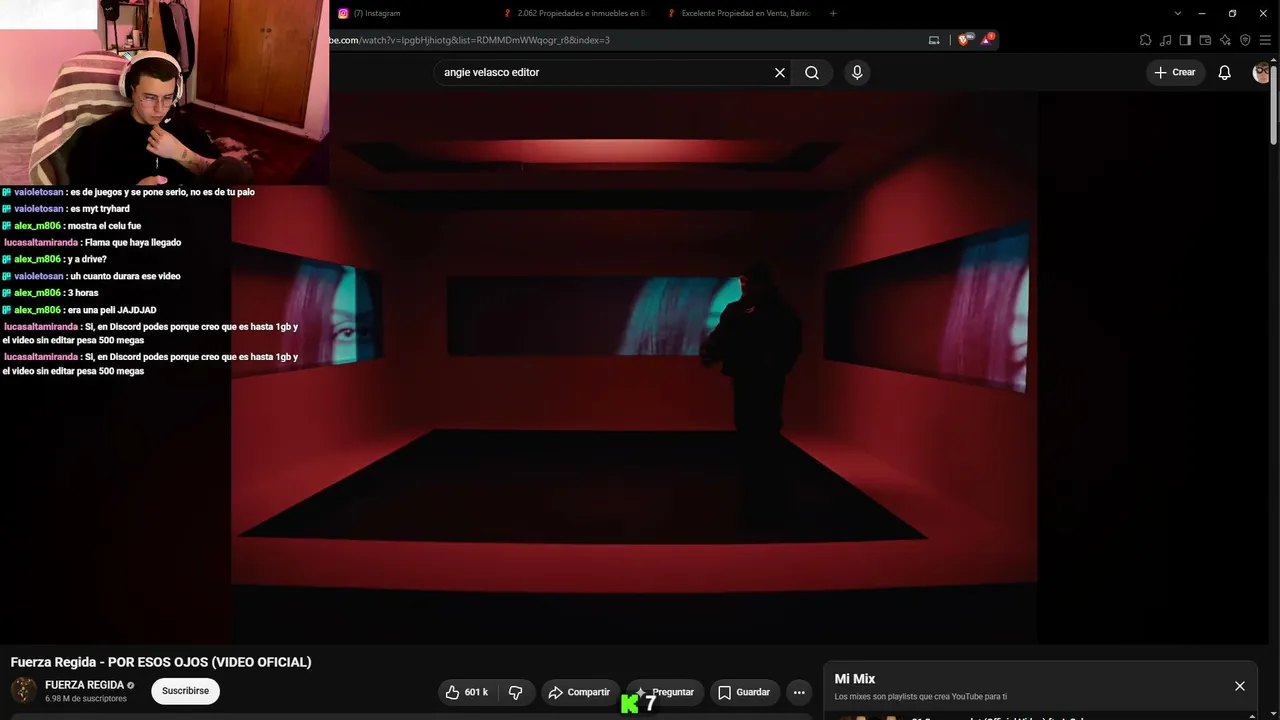Open YouTube notifications bell
Image resolution: width=1280 pixels, height=720 pixels.
1224,72
